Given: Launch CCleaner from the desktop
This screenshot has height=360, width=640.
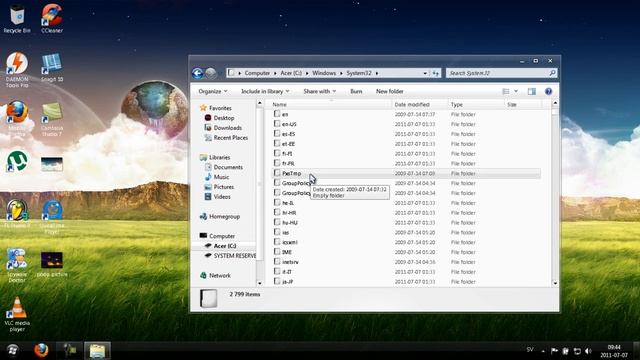Looking at the screenshot, I should click(x=52, y=18).
